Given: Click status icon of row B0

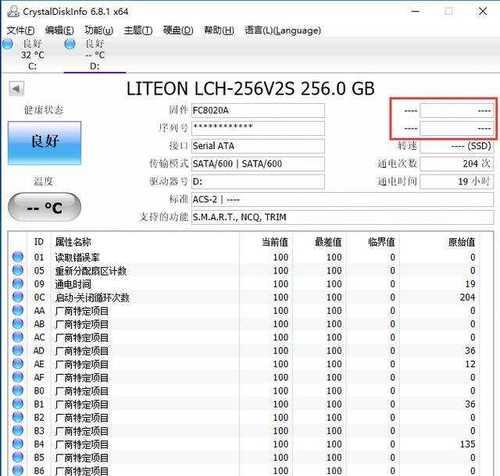Looking at the screenshot, I should coord(18,390).
